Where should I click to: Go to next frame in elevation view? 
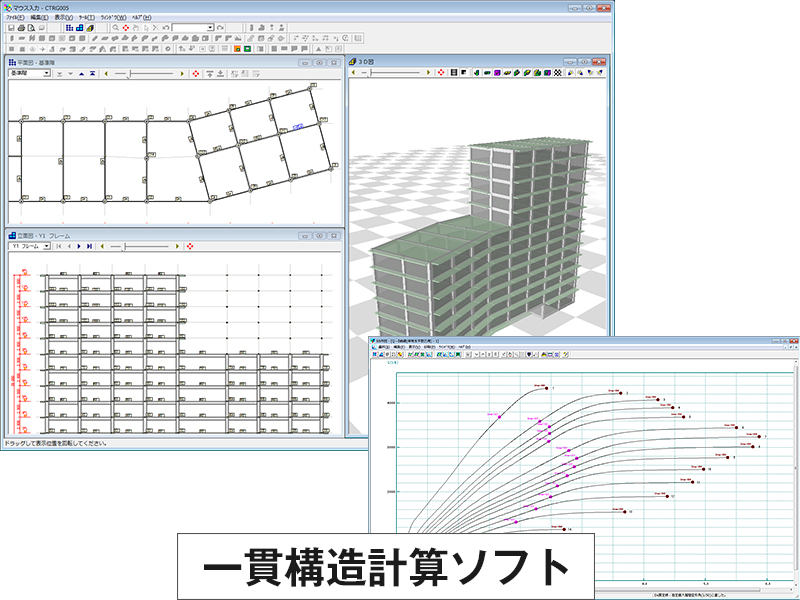click(79, 245)
